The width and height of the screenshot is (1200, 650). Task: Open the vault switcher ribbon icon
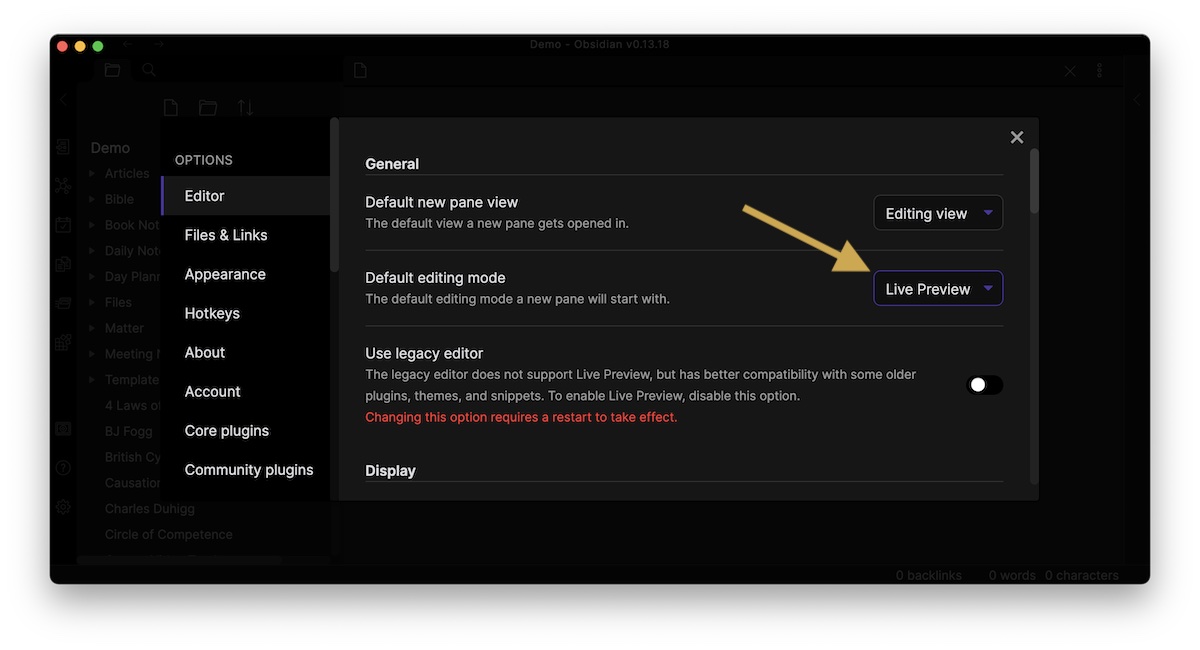[x=63, y=429]
